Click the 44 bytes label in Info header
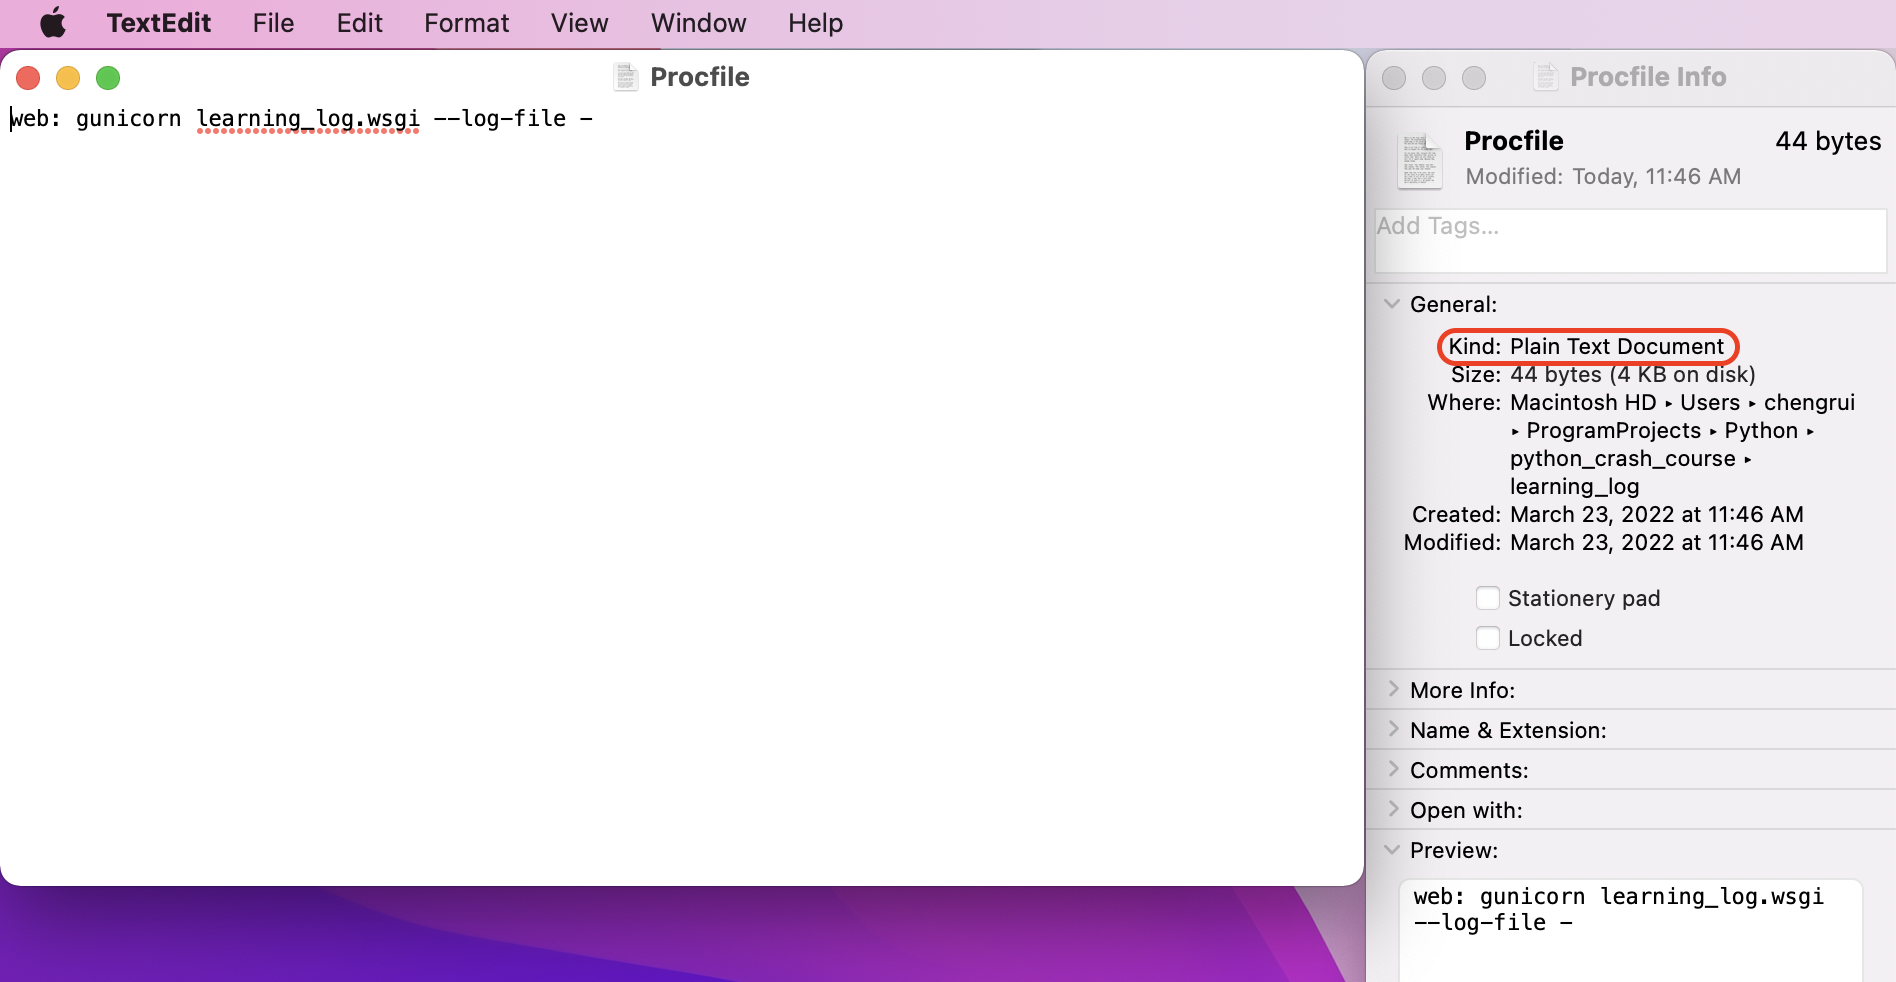 pos(1828,141)
